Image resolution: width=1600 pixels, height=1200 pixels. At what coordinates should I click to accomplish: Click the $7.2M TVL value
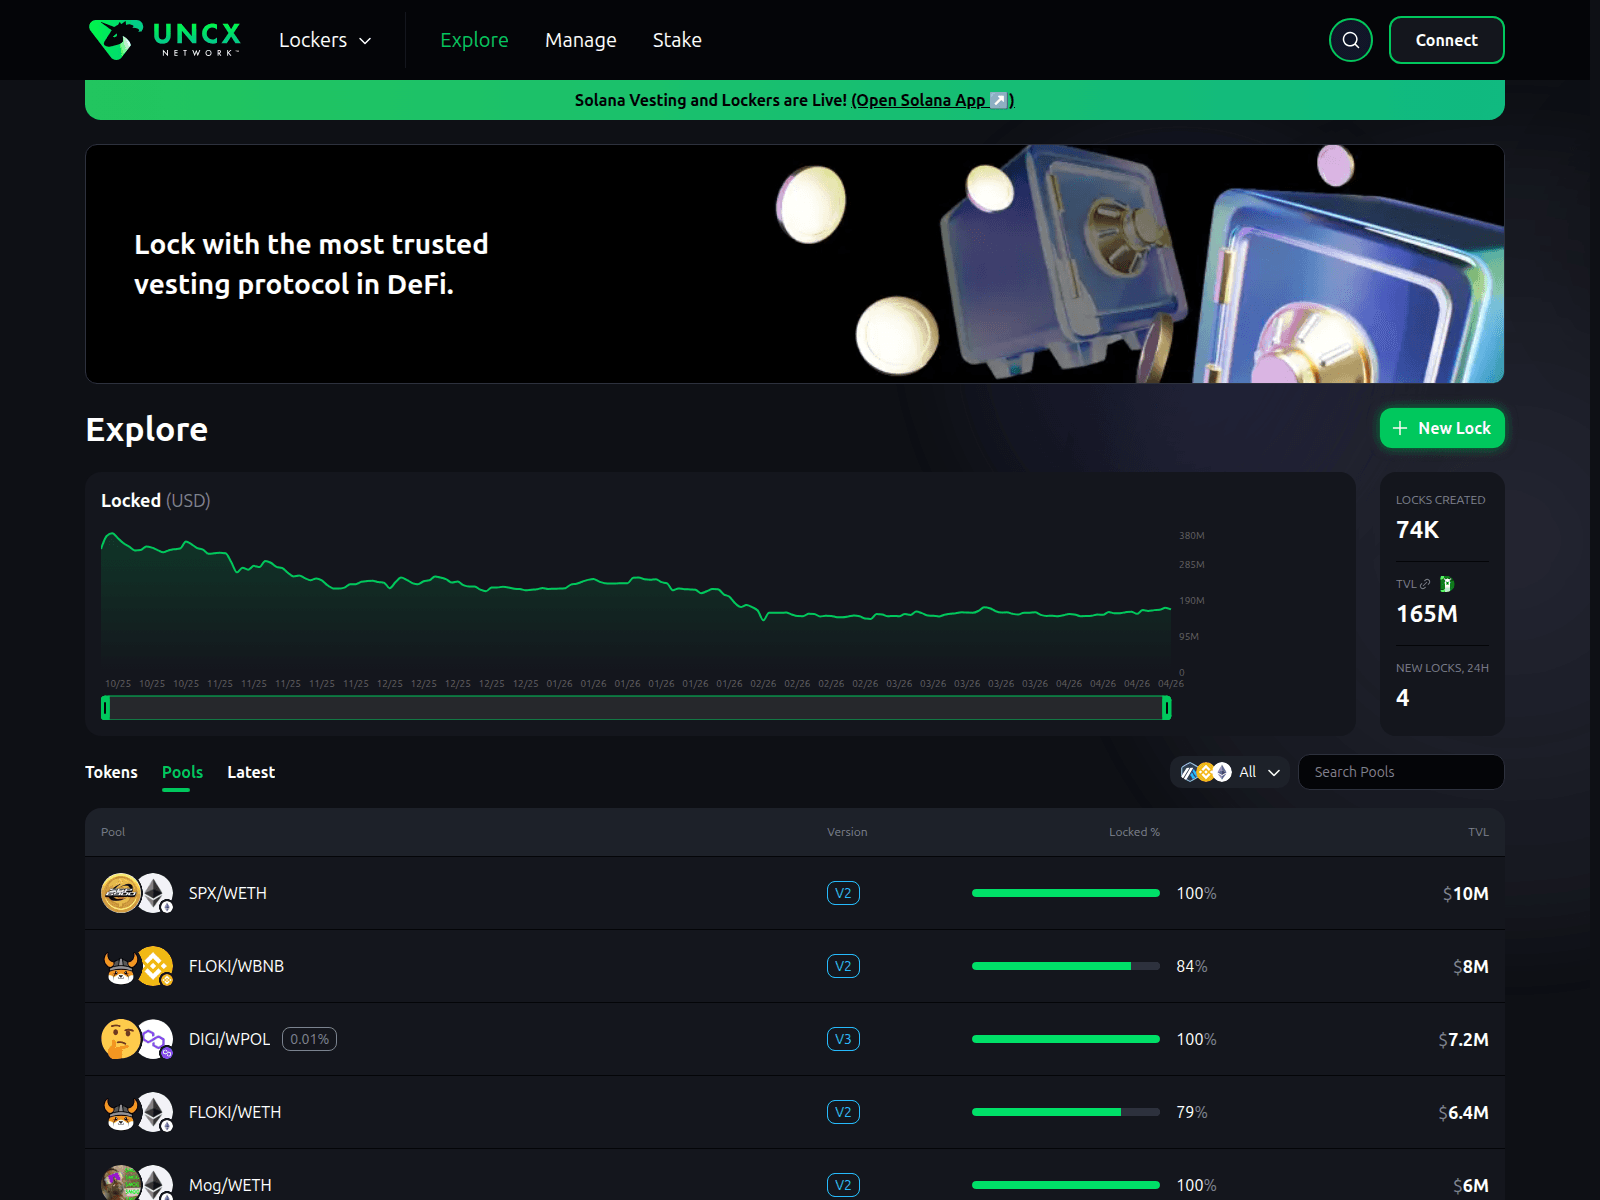click(x=1463, y=1039)
